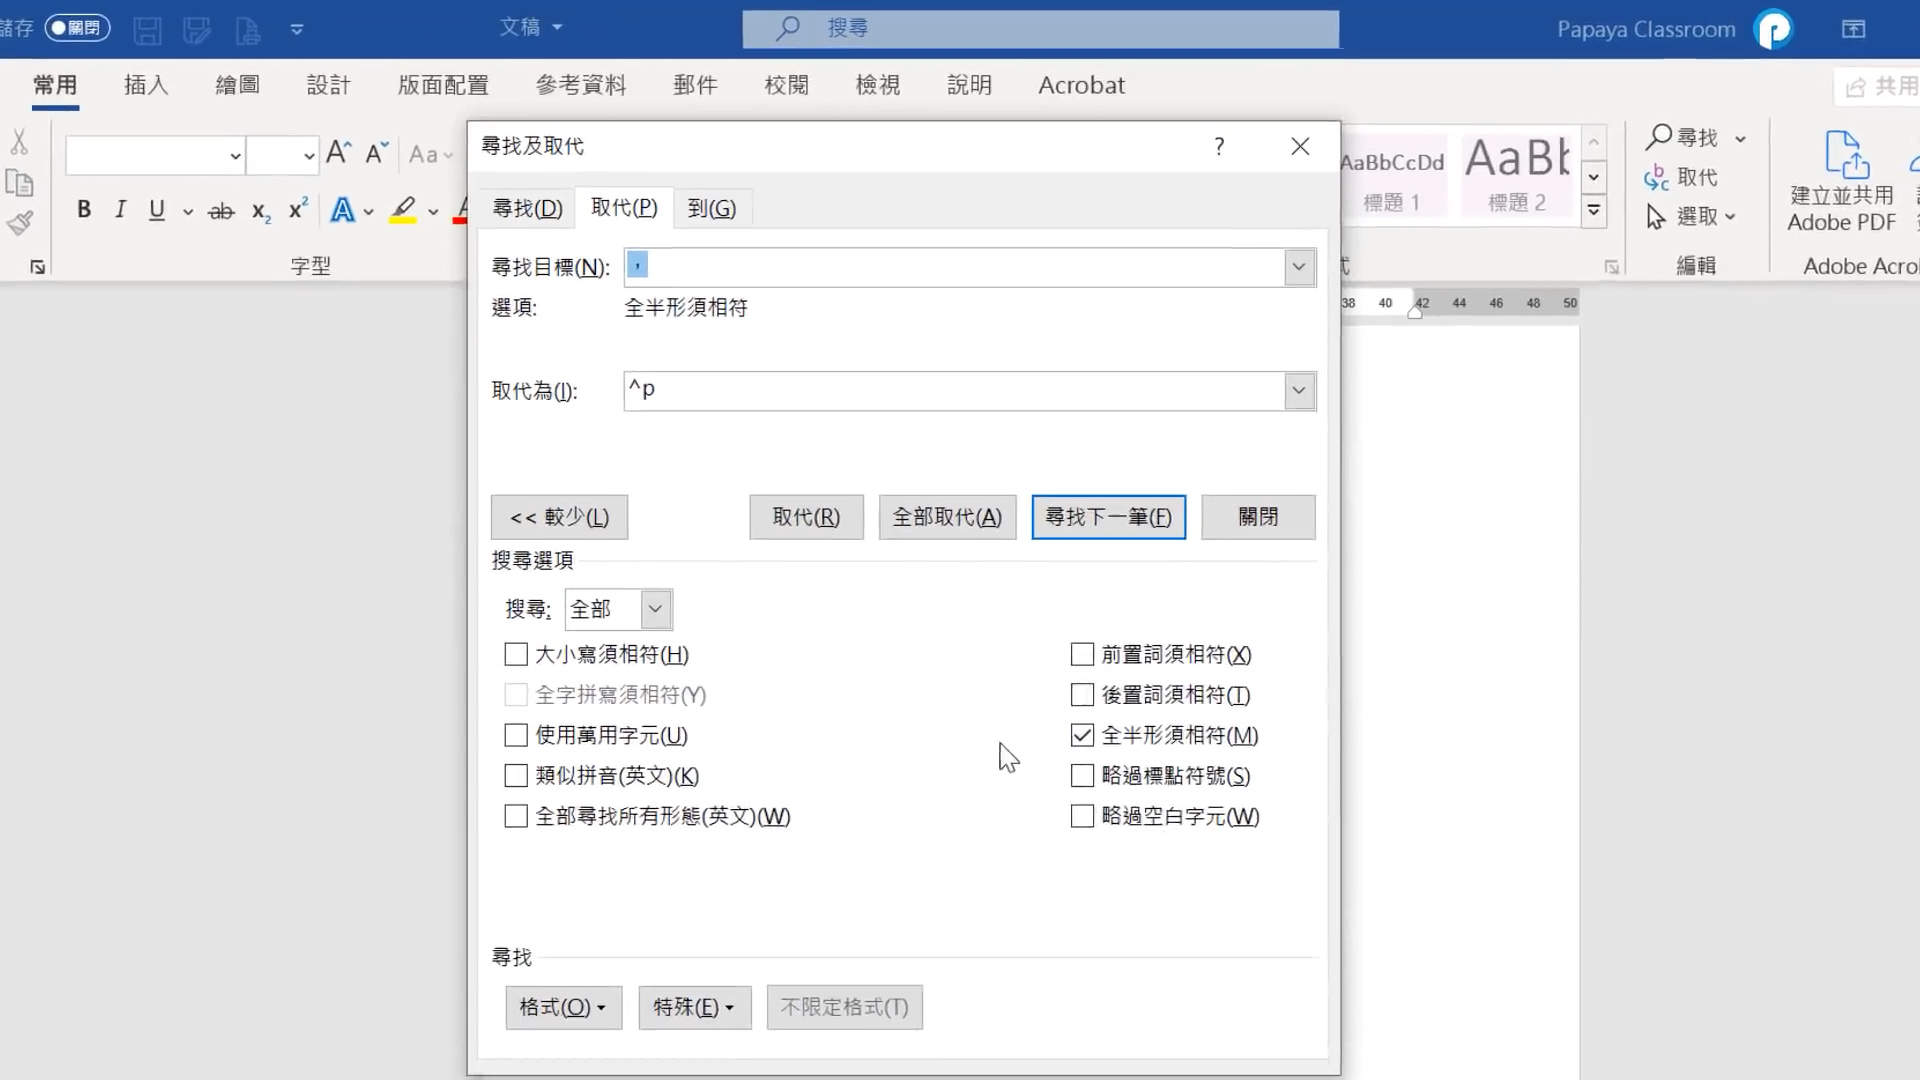
Task: Open the 特殊 special characters menu
Action: (x=694, y=1007)
